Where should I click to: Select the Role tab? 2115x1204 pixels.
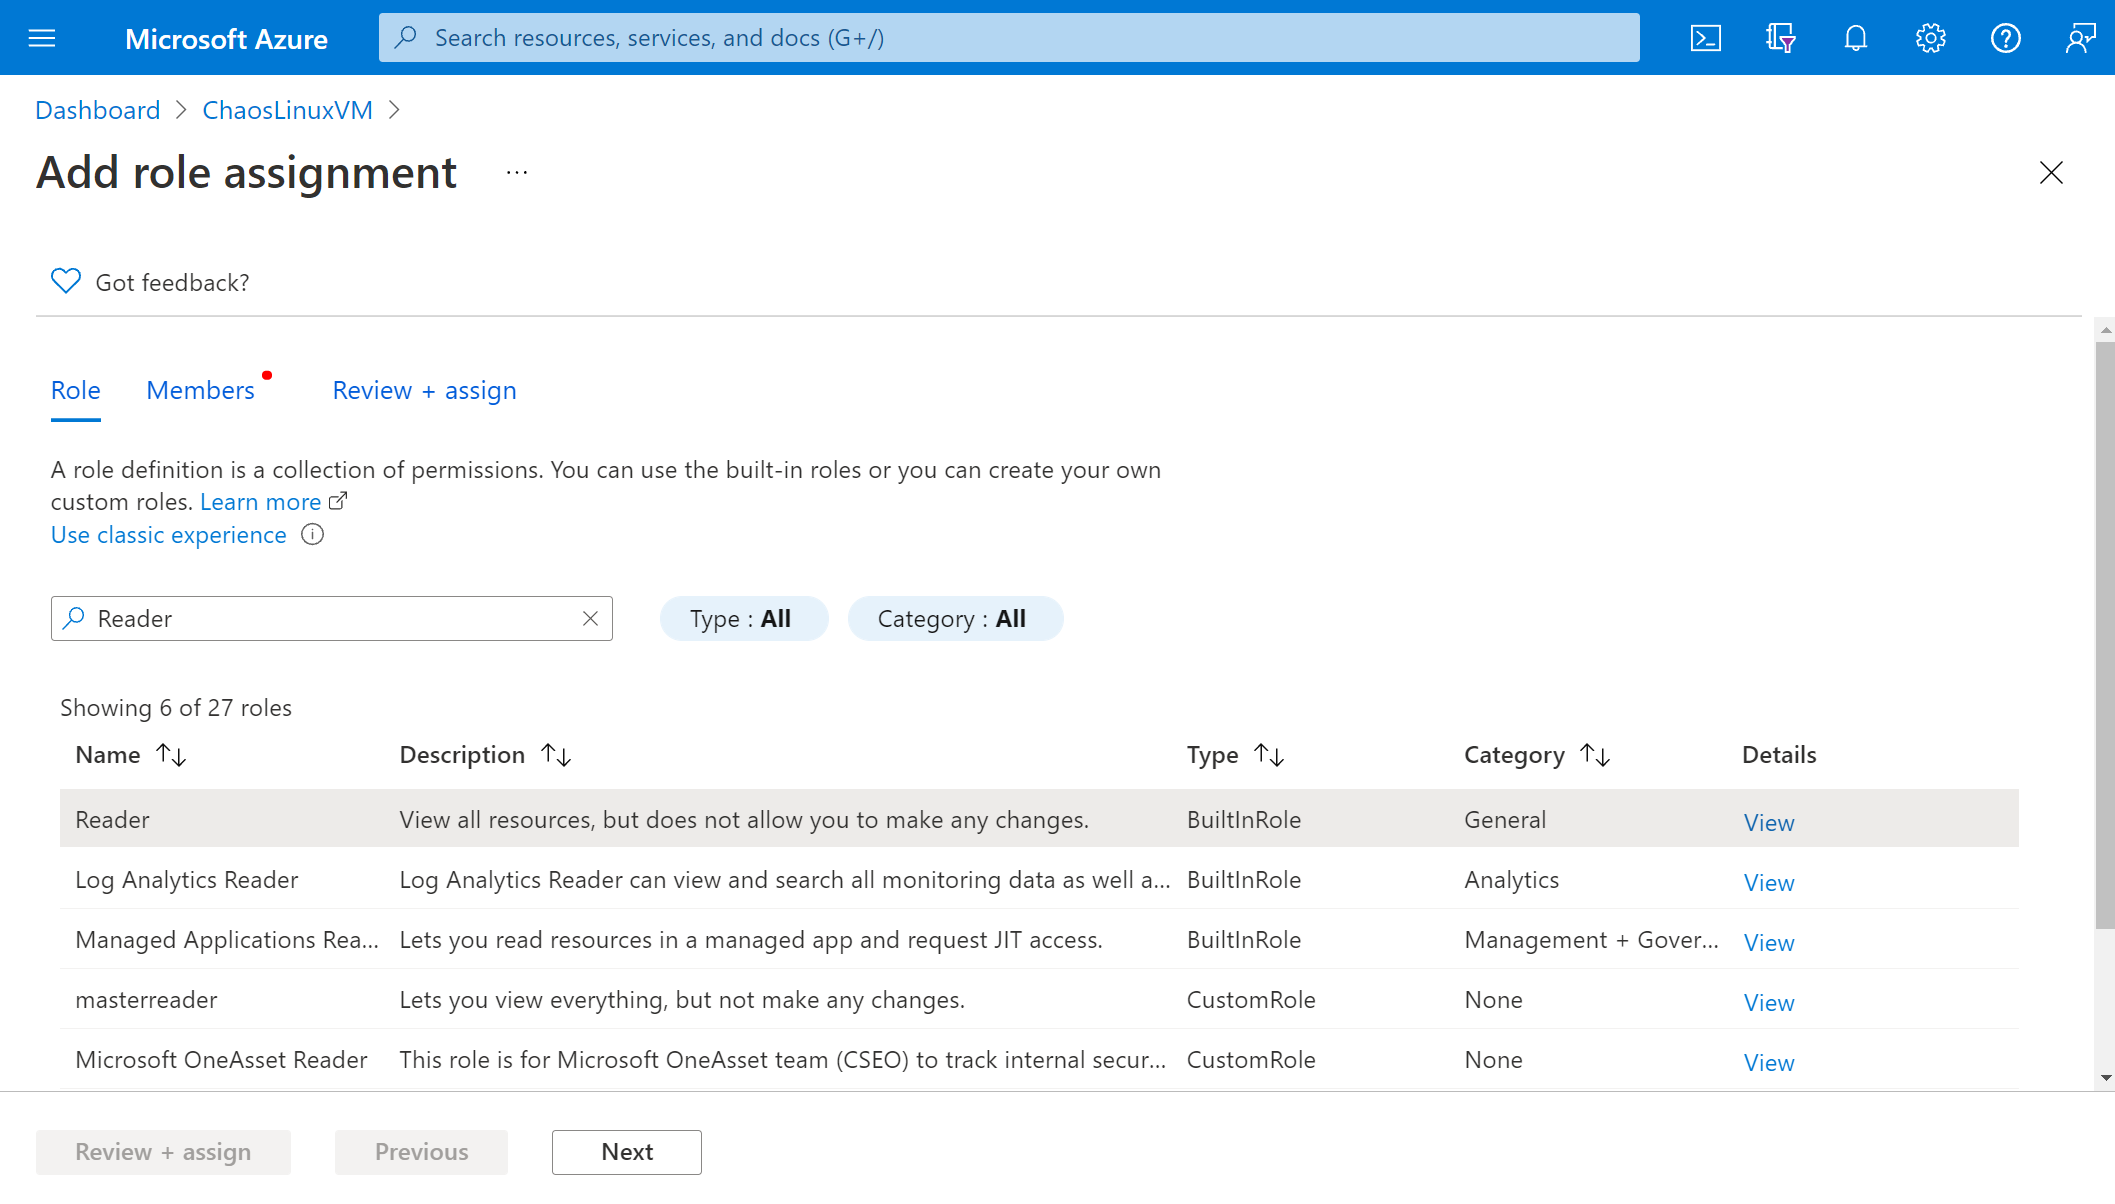pyautogui.click(x=76, y=389)
